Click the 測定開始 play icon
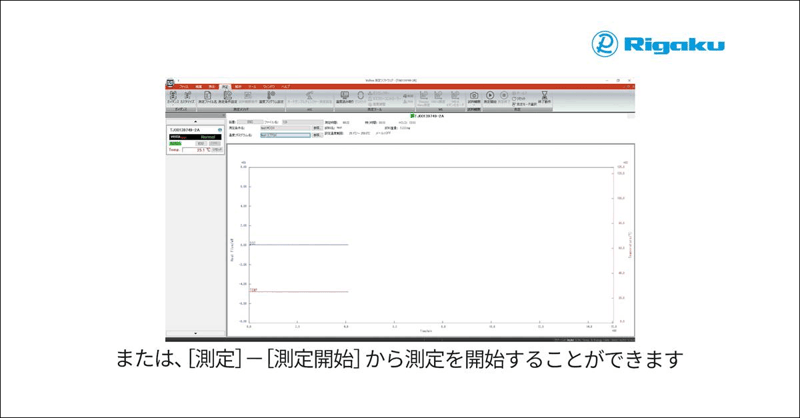Screen dimensions: 800x418 click(490, 95)
